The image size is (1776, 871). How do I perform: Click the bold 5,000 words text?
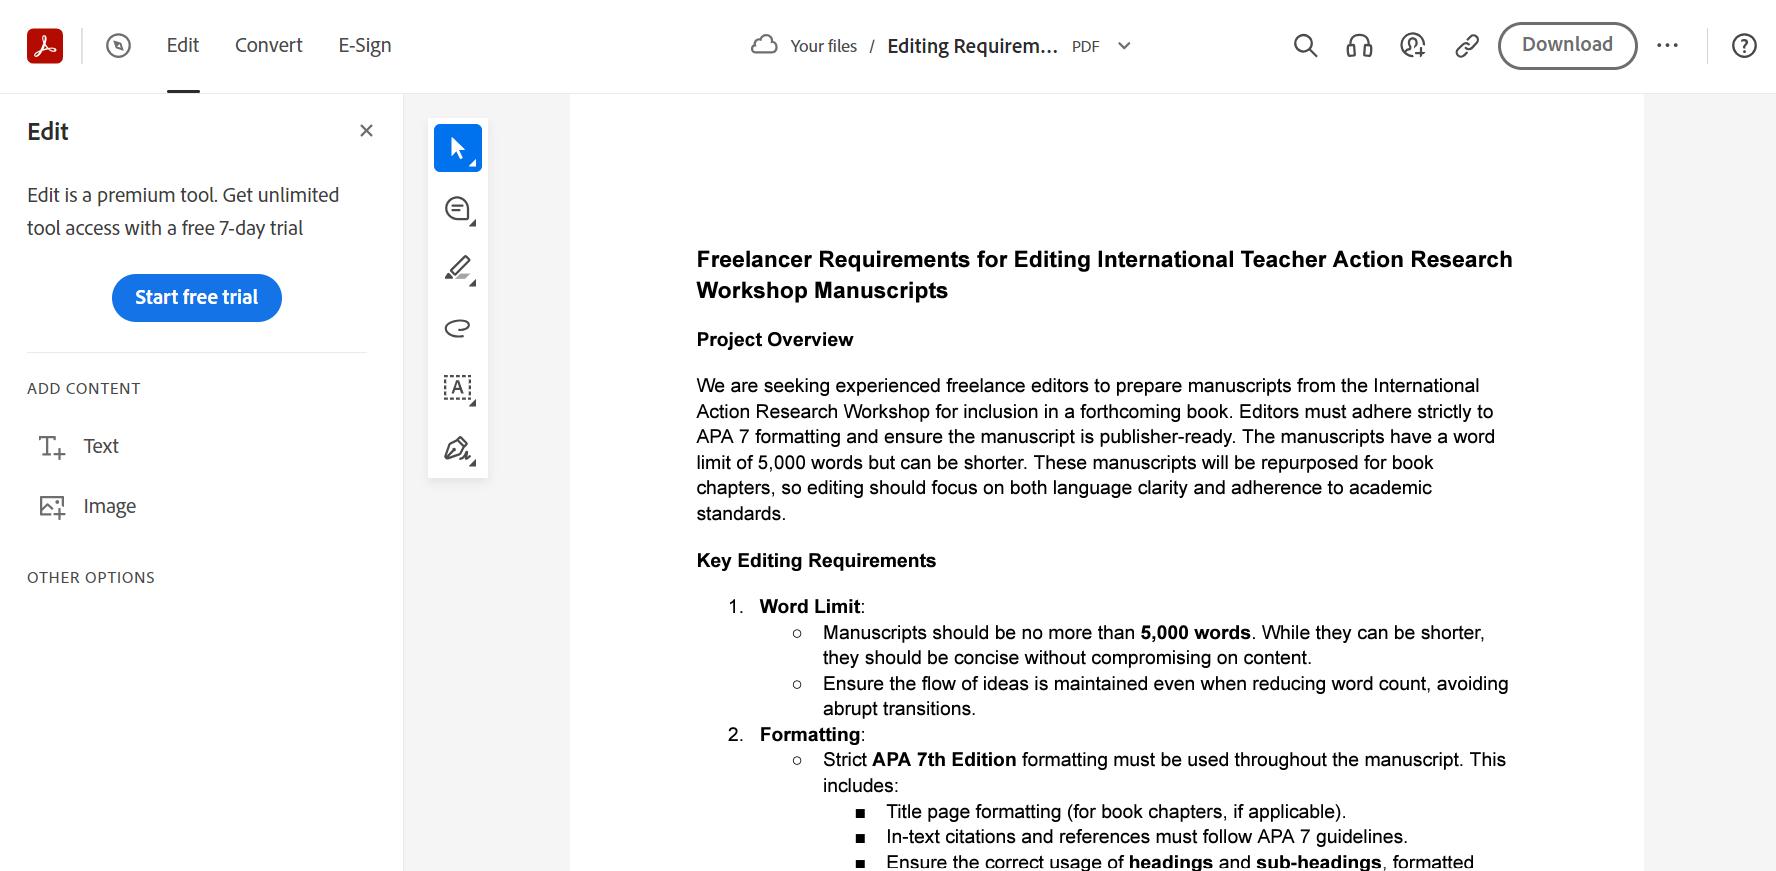pyautogui.click(x=1195, y=633)
